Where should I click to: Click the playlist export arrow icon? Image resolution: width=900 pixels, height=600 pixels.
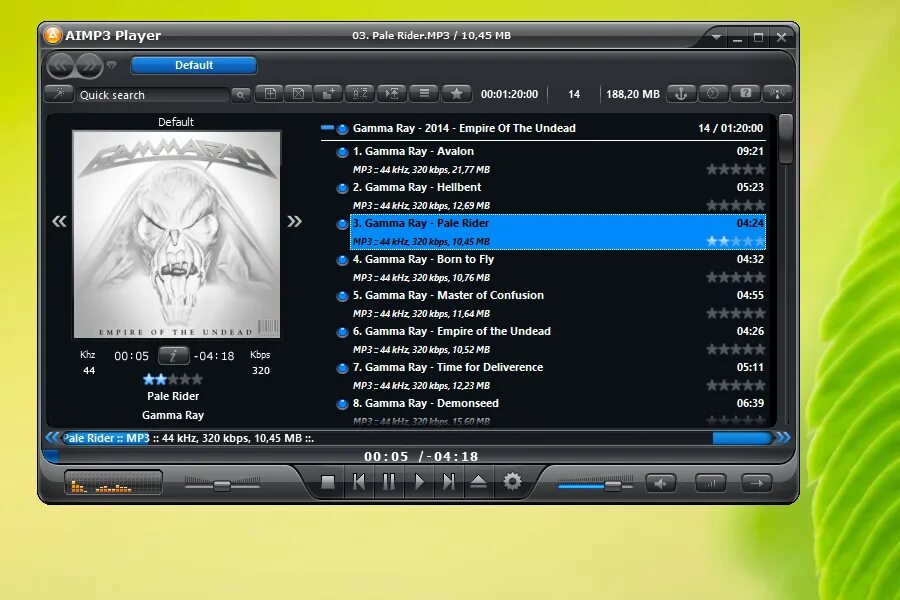392,94
